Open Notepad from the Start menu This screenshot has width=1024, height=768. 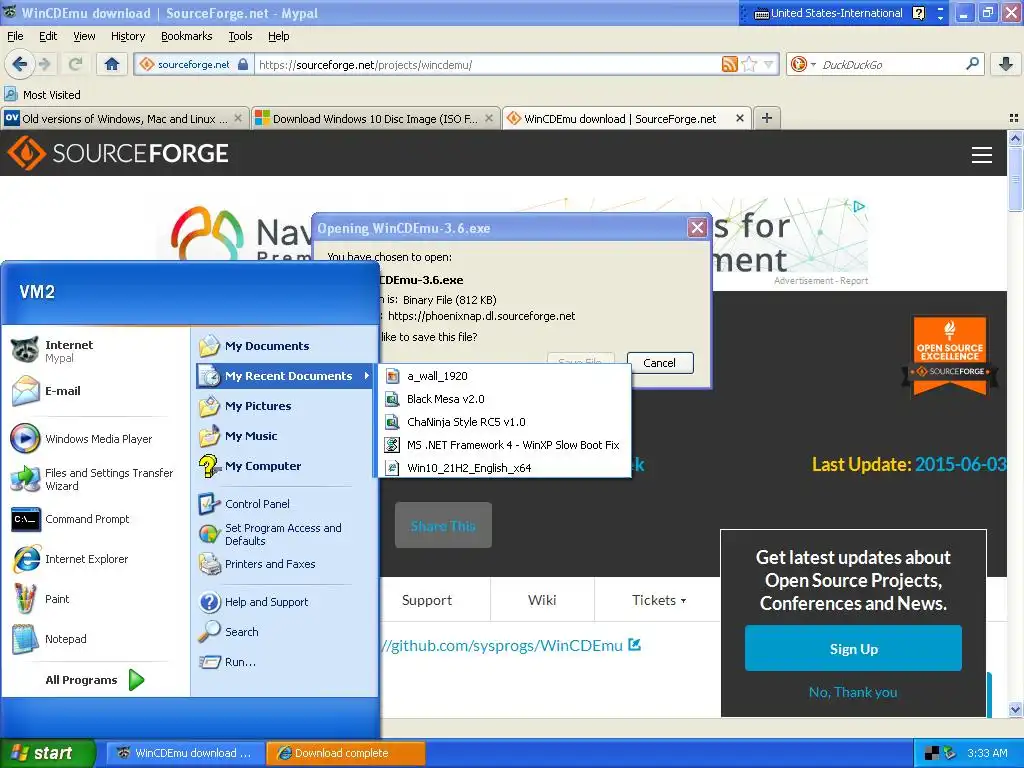[95, 639]
